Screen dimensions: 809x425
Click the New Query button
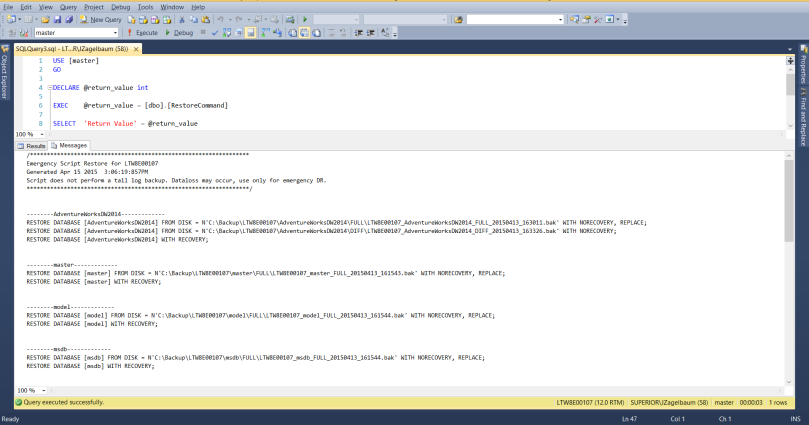[x=101, y=20]
